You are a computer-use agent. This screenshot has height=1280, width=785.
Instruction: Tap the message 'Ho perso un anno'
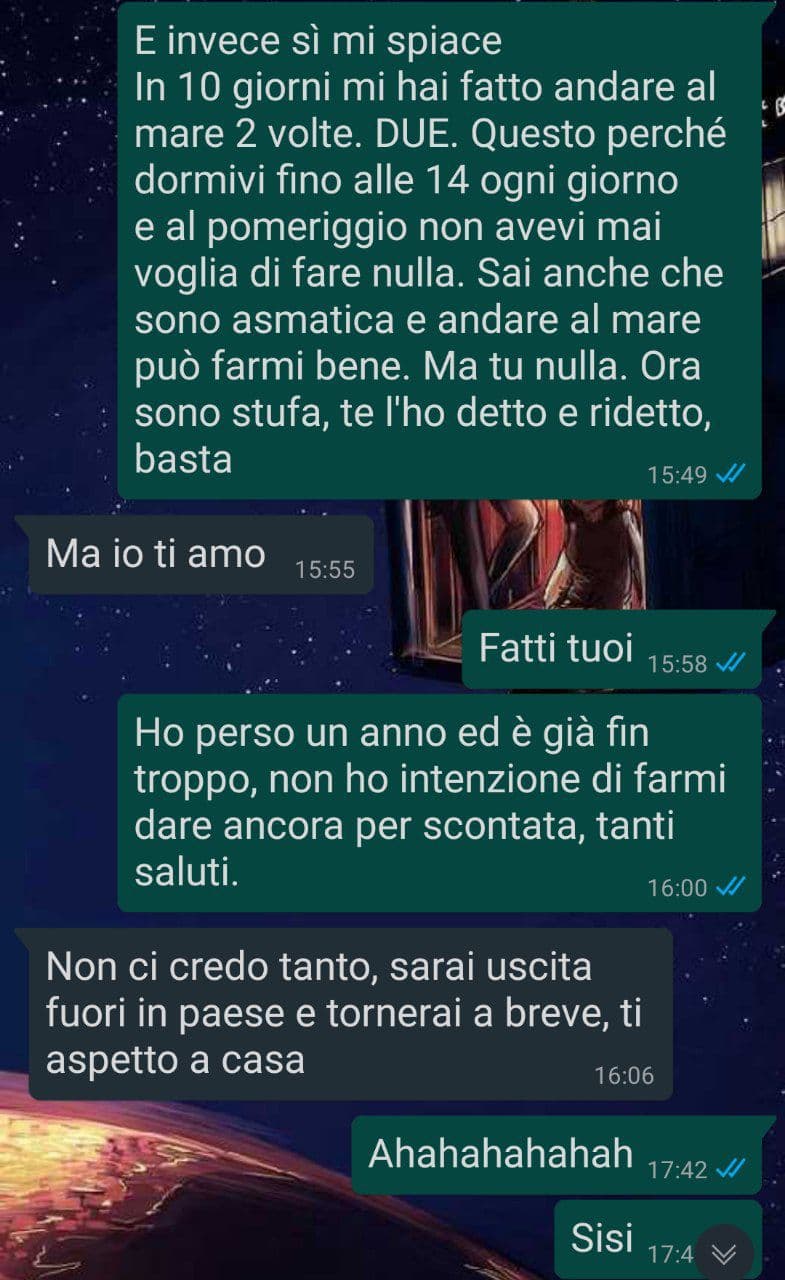coord(440,803)
